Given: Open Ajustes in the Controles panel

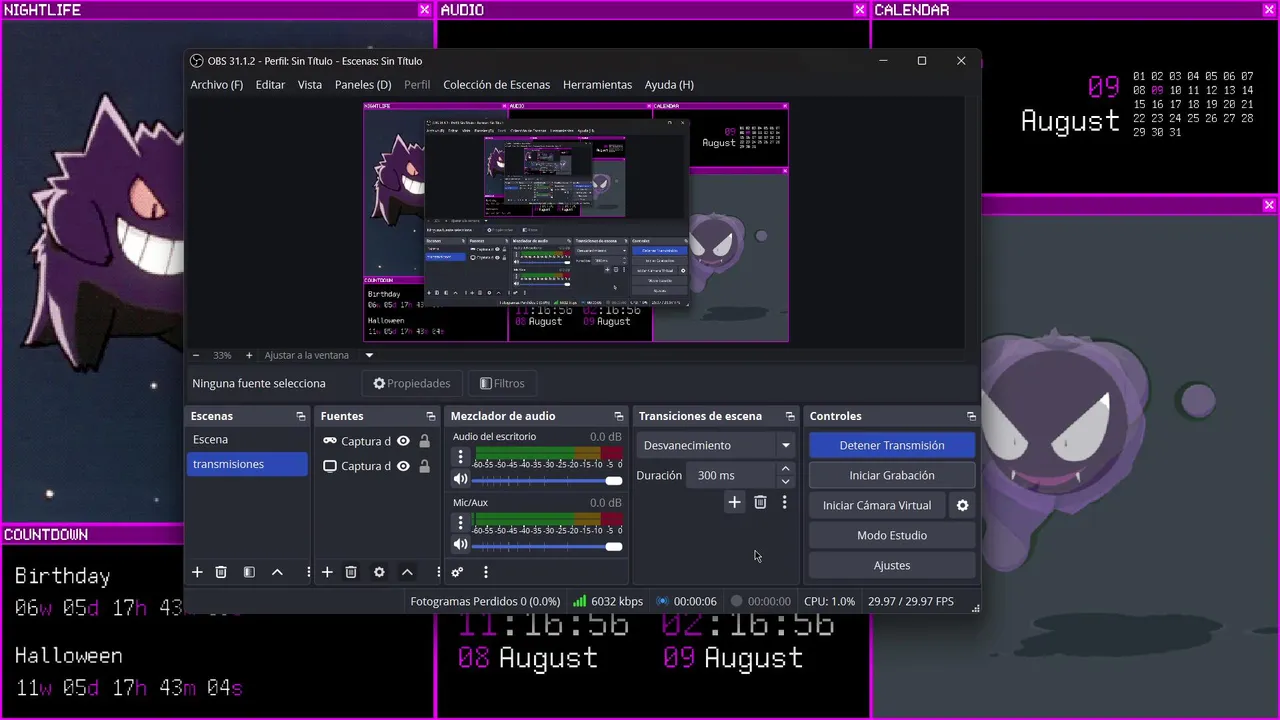Looking at the screenshot, I should (x=892, y=566).
